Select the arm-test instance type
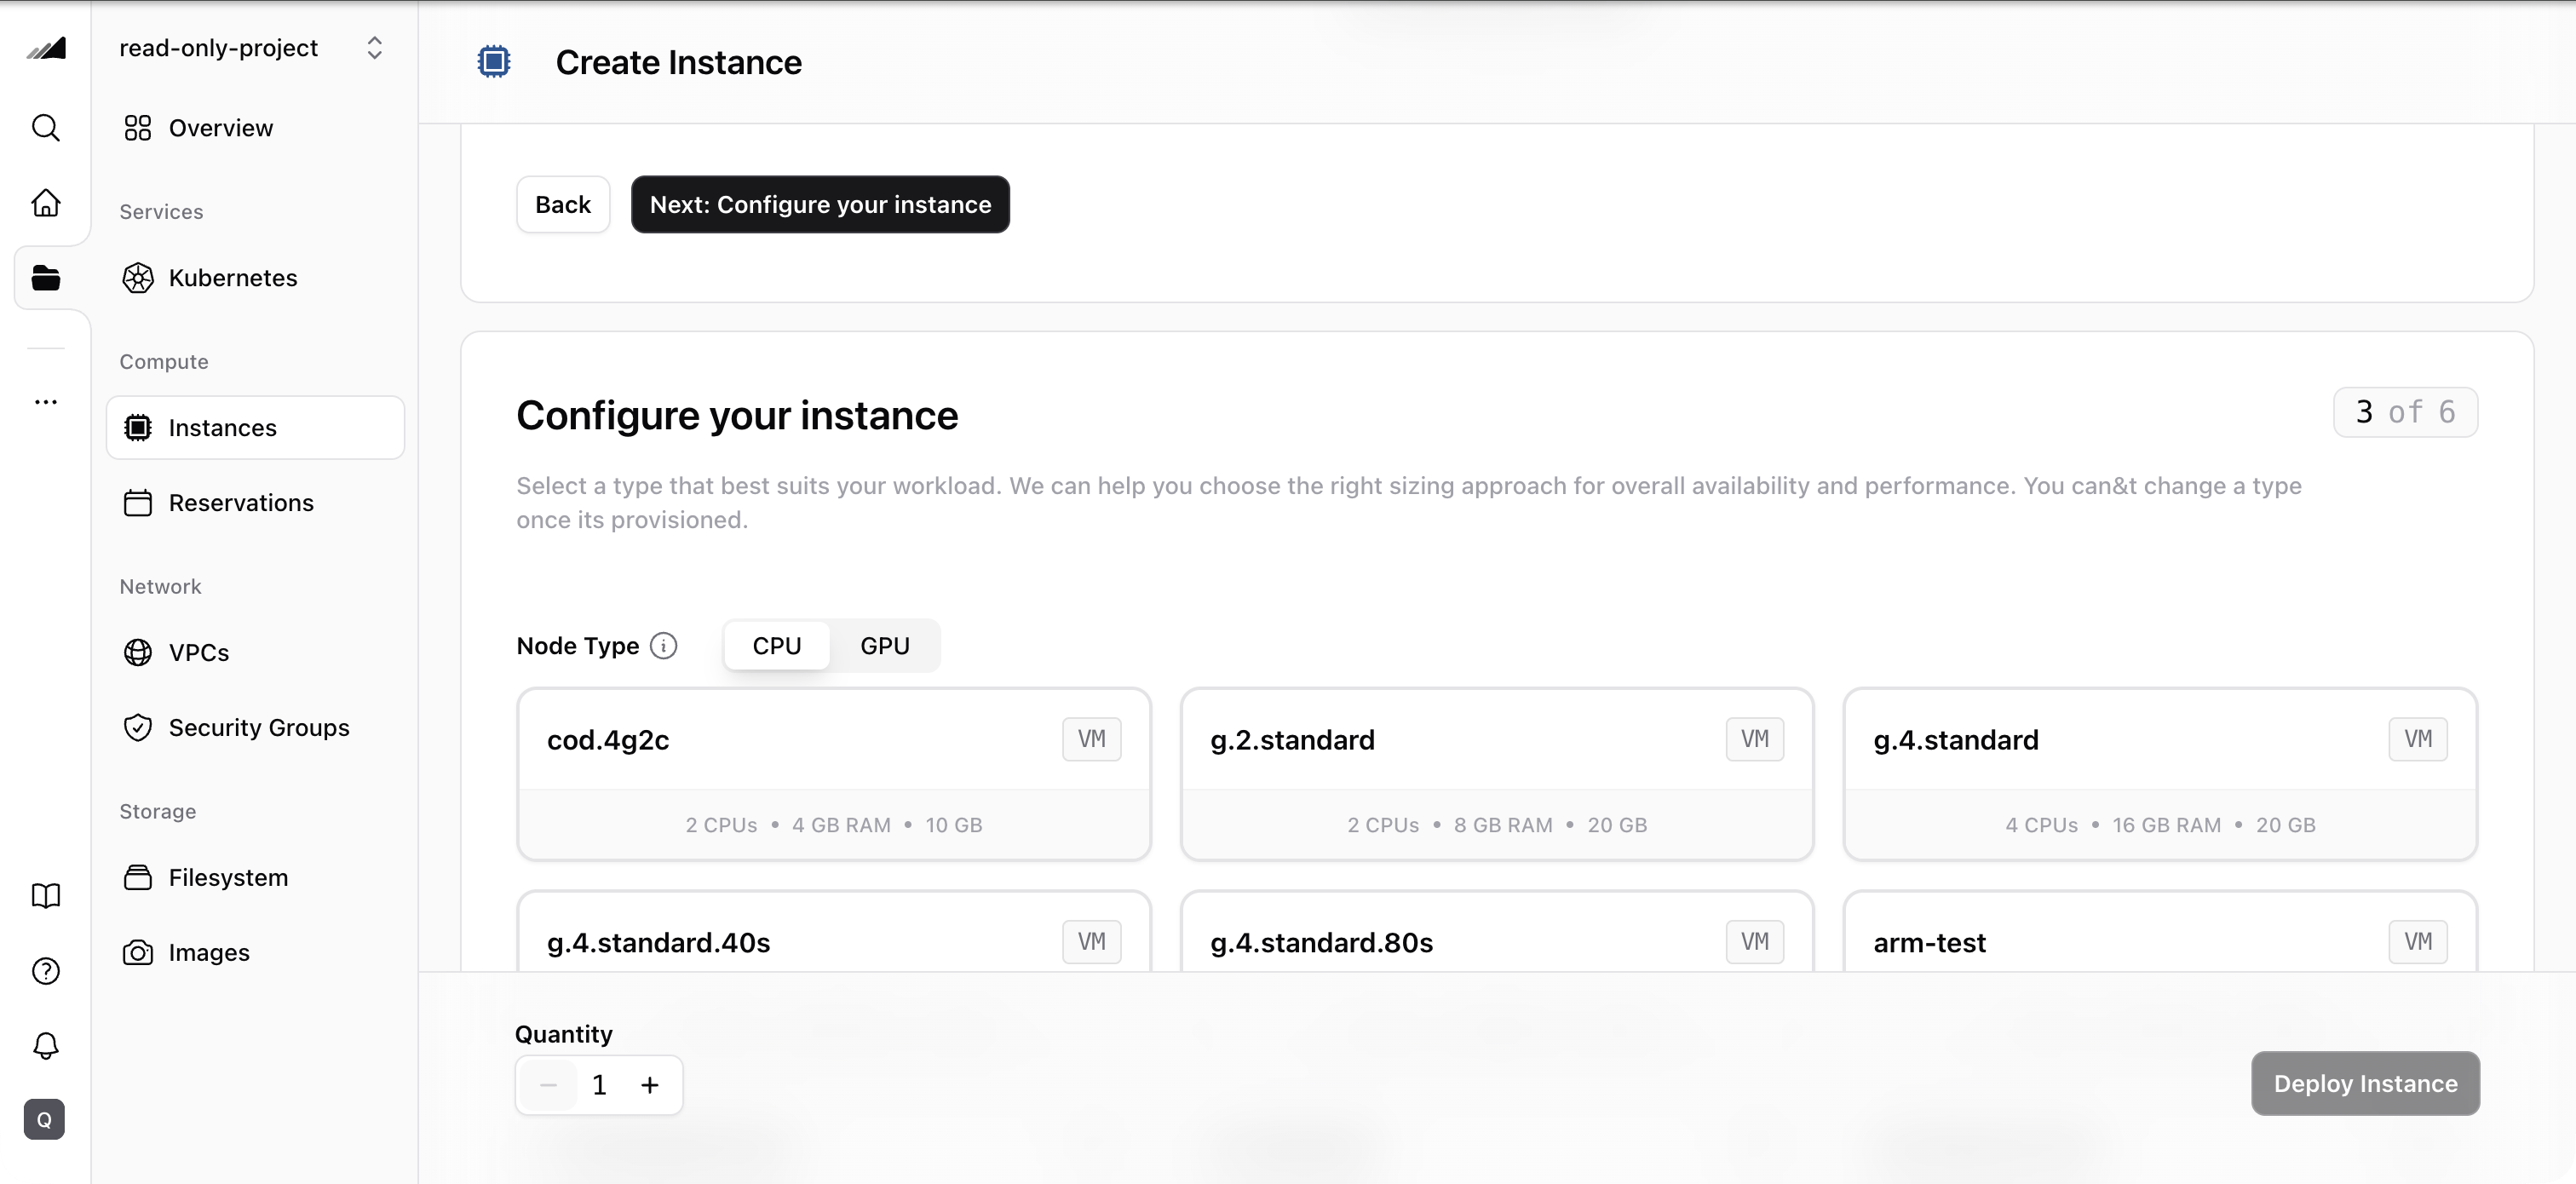This screenshot has height=1184, width=2576. tap(2160, 932)
